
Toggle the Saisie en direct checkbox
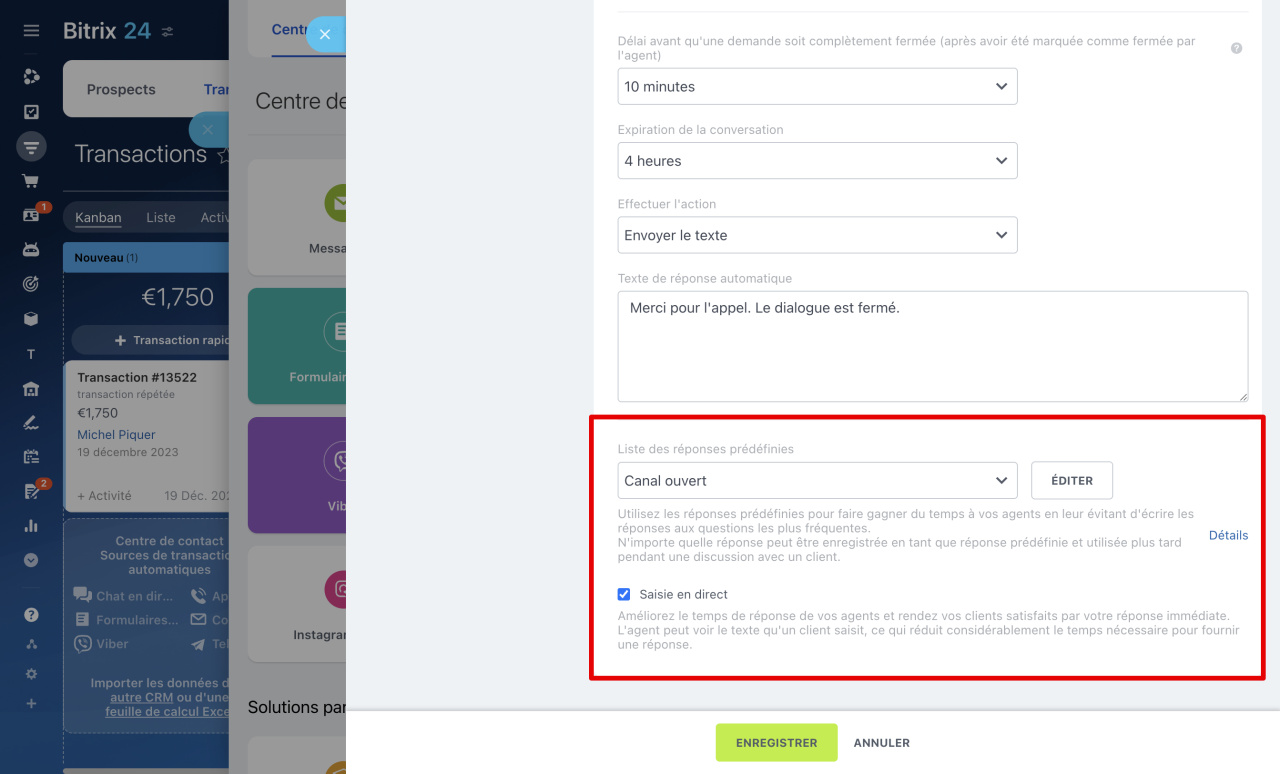(x=624, y=594)
